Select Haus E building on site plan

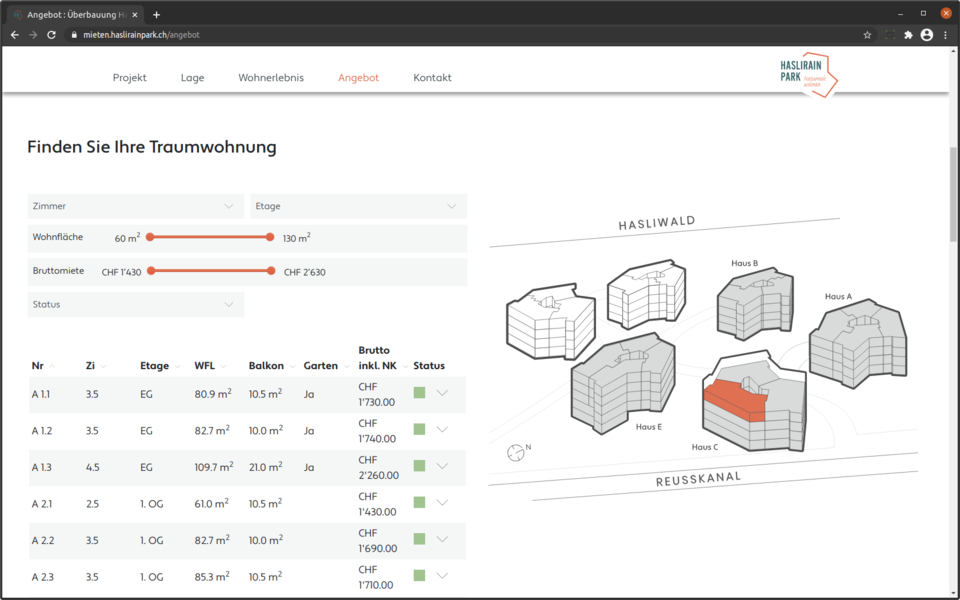[623, 384]
